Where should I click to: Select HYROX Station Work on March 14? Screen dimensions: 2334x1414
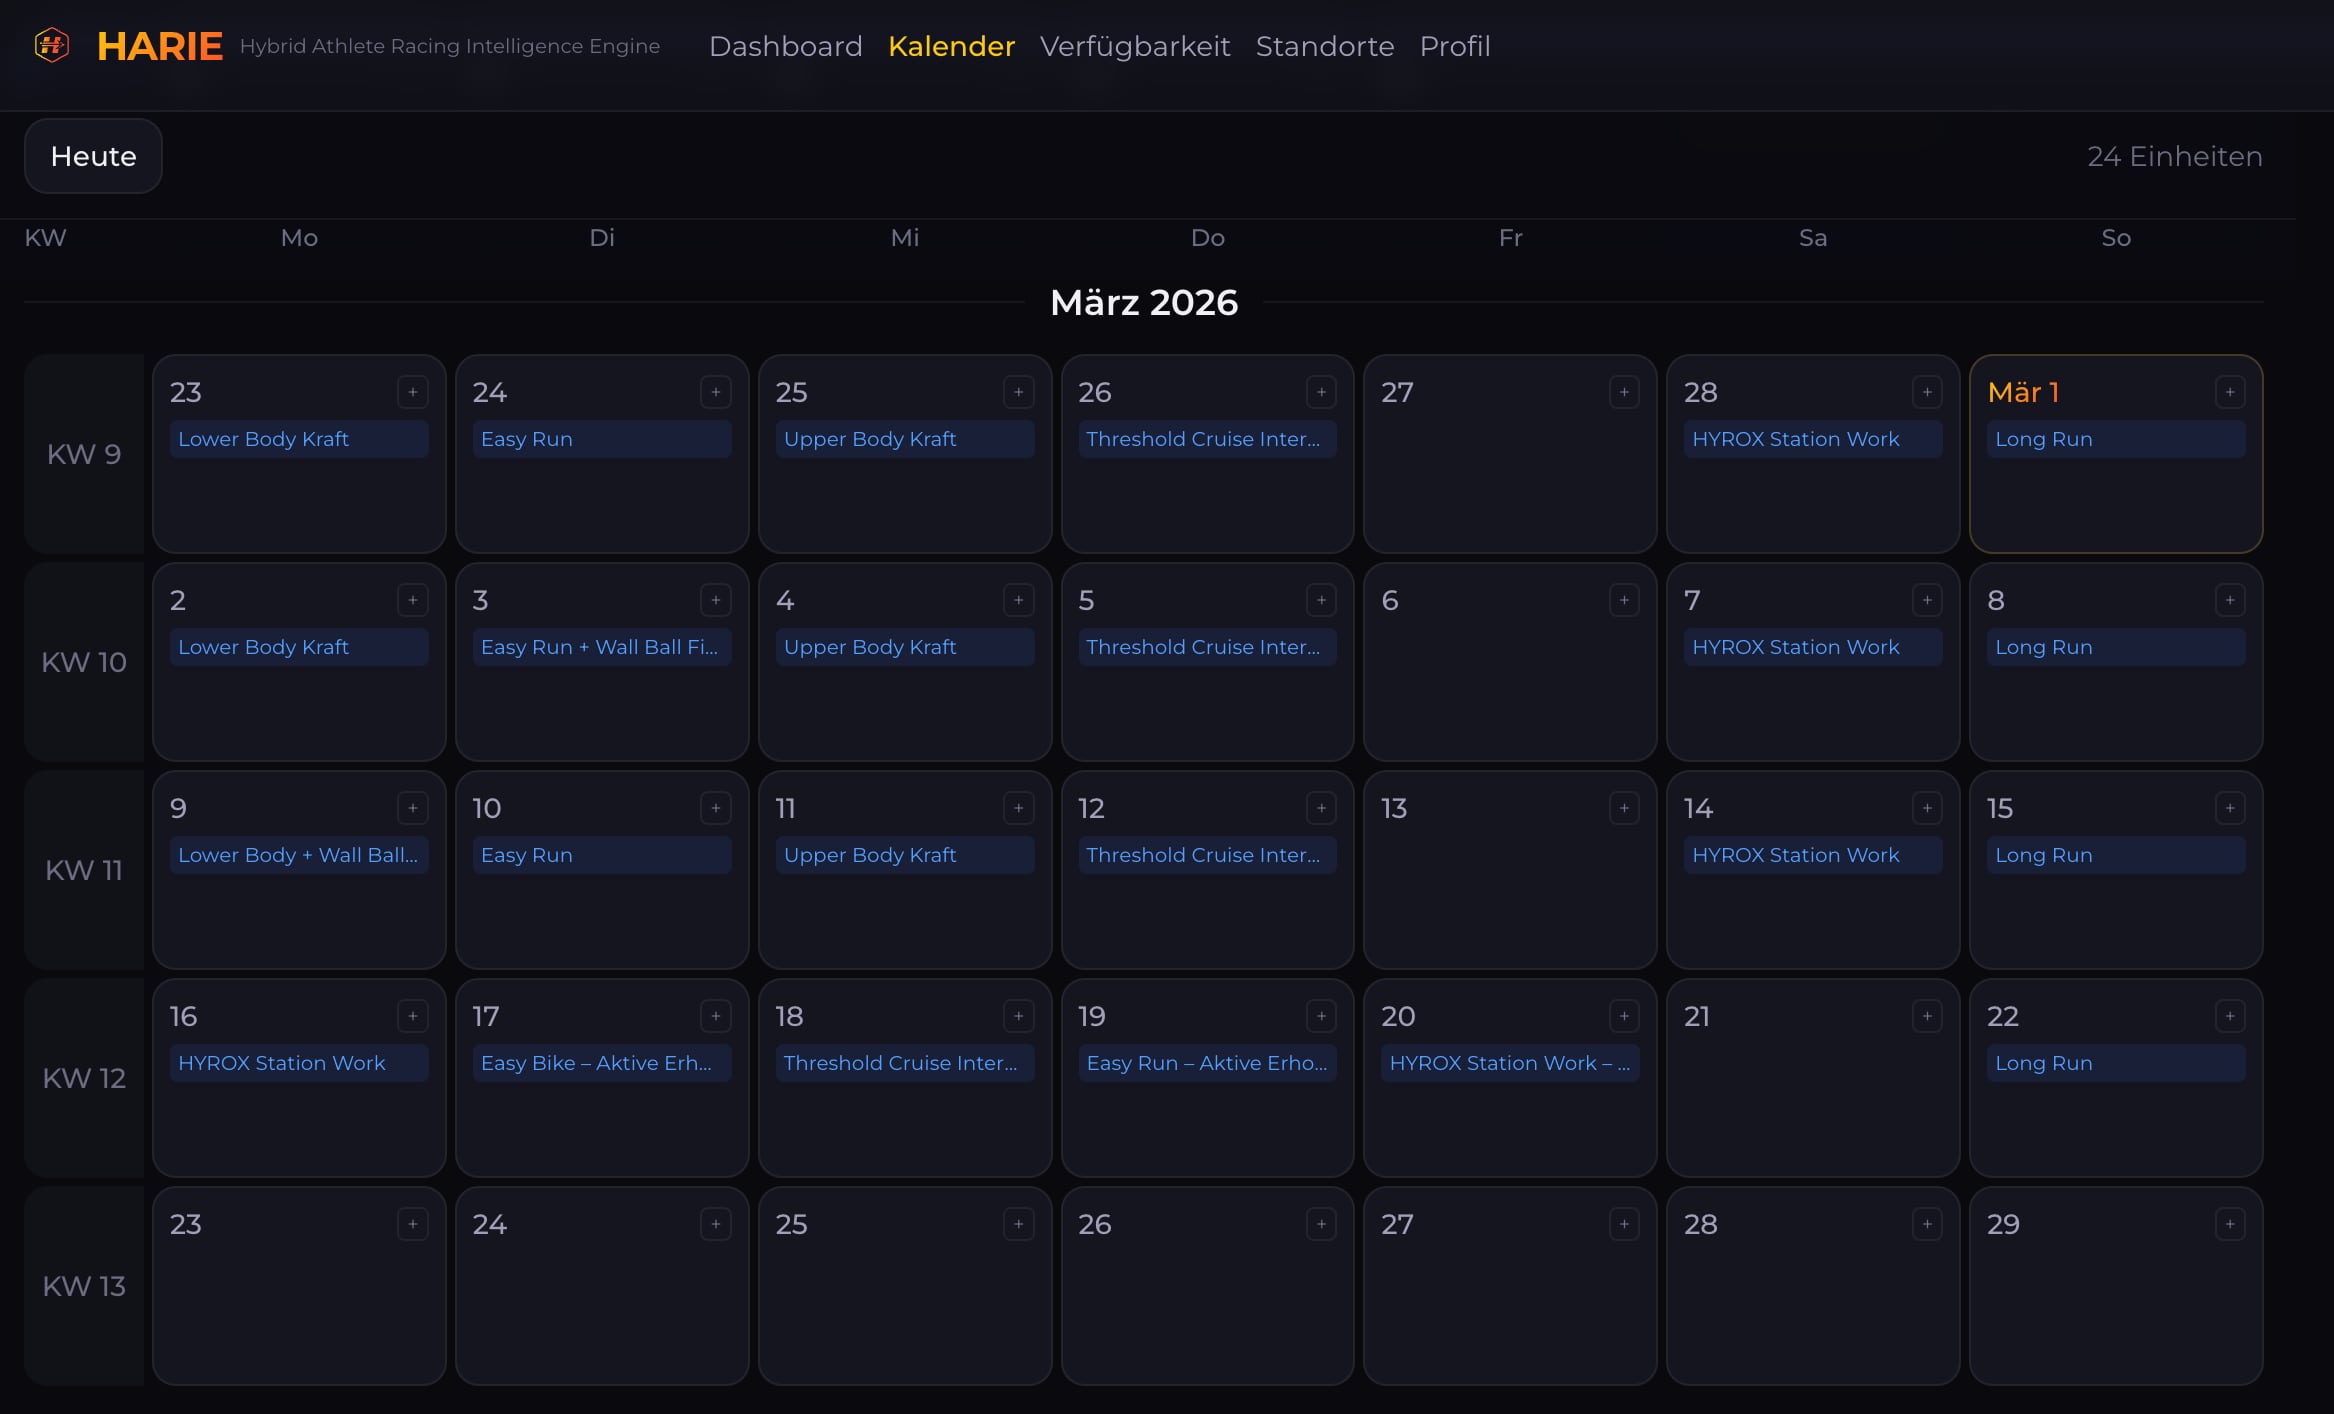tap(1812, 855)
